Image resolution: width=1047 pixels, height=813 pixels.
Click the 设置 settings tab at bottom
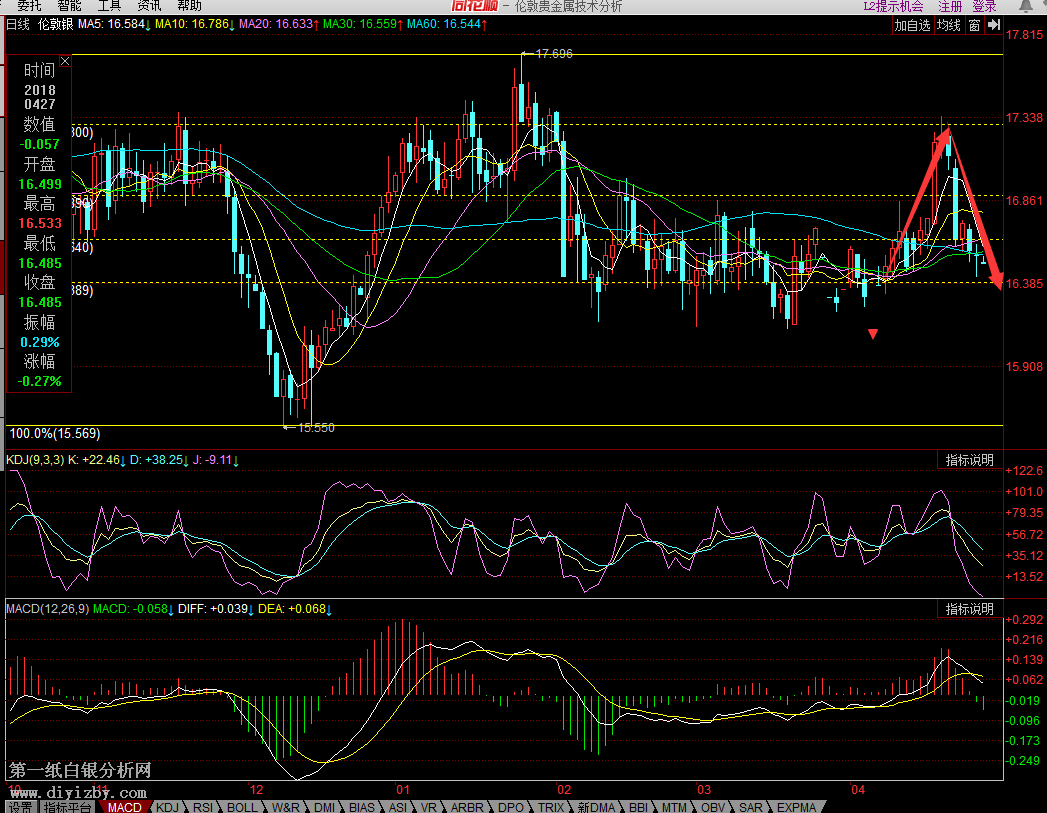[x=19, y=807]
